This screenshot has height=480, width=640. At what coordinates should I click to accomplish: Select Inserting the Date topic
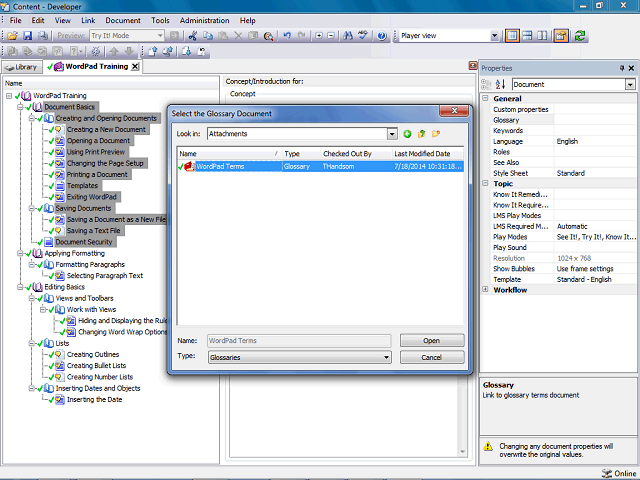point(94,400)
